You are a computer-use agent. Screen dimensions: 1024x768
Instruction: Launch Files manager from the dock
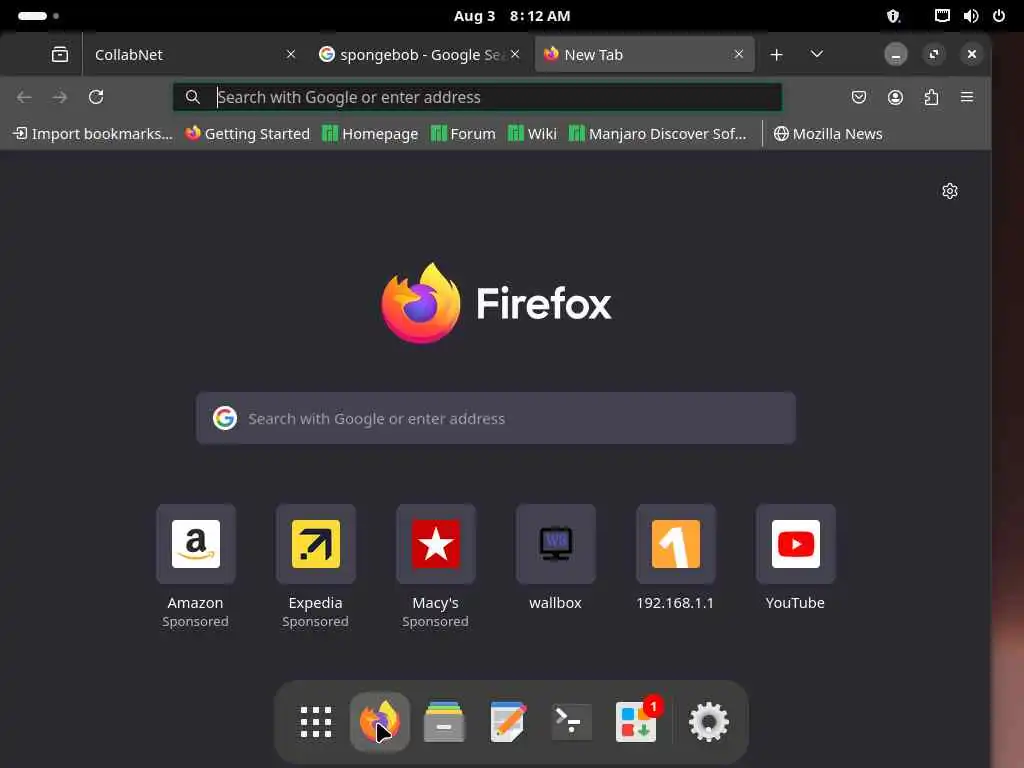pos(444,722)
